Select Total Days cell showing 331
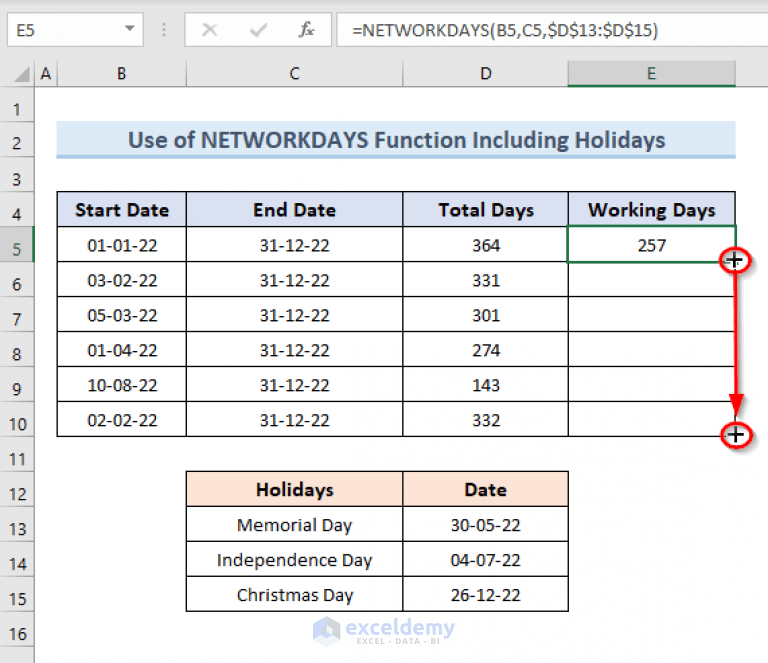This screenshot has height=663, width=768. 485,280
